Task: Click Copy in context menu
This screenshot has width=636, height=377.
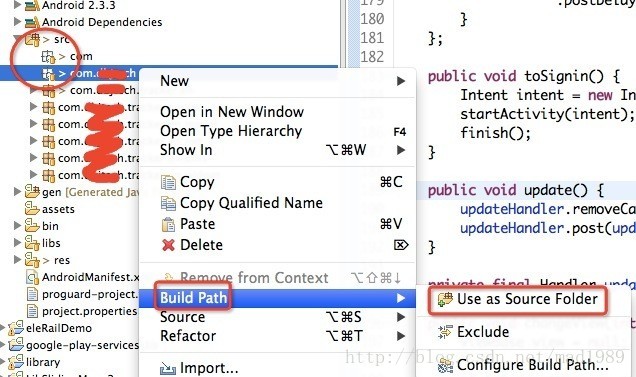Action: click(277, 182)
